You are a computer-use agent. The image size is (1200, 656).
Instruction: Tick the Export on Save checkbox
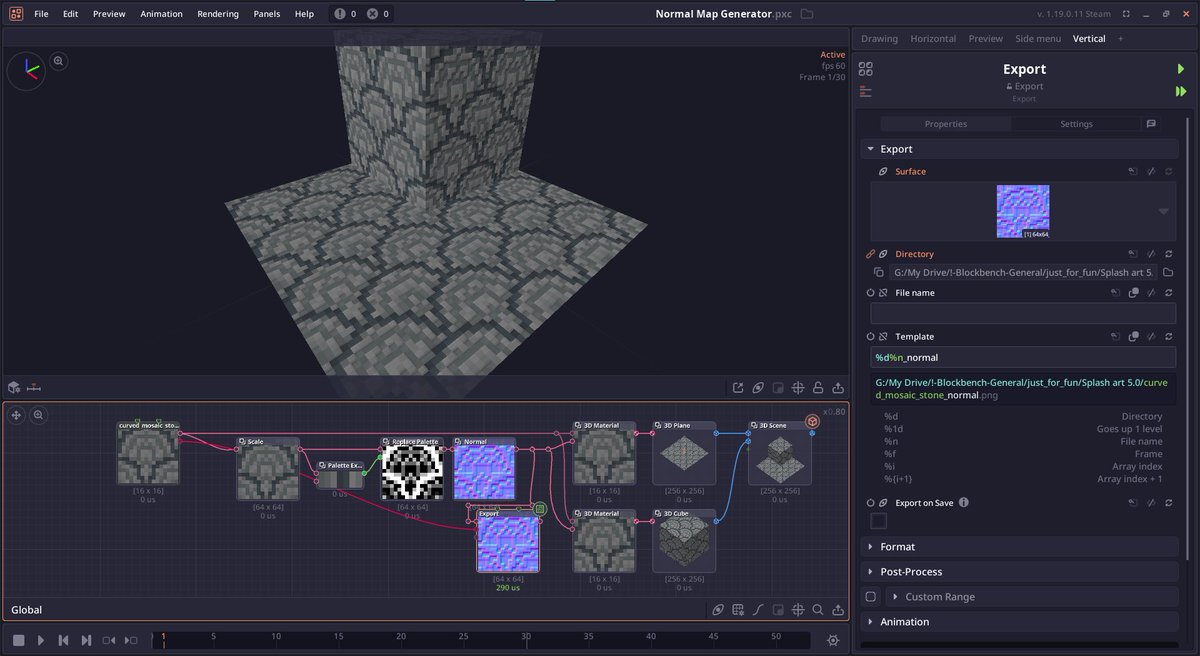click(878, 521)
